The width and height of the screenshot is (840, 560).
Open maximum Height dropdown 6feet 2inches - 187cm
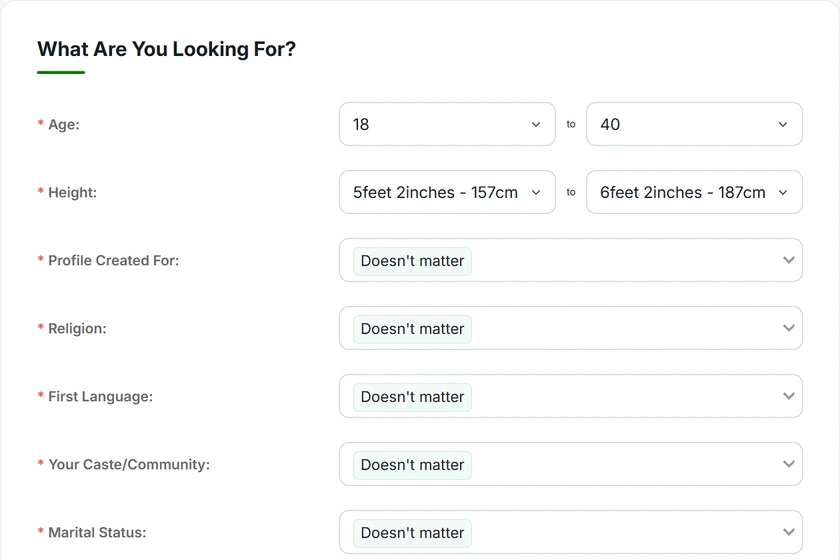click(x=694, y=192)
